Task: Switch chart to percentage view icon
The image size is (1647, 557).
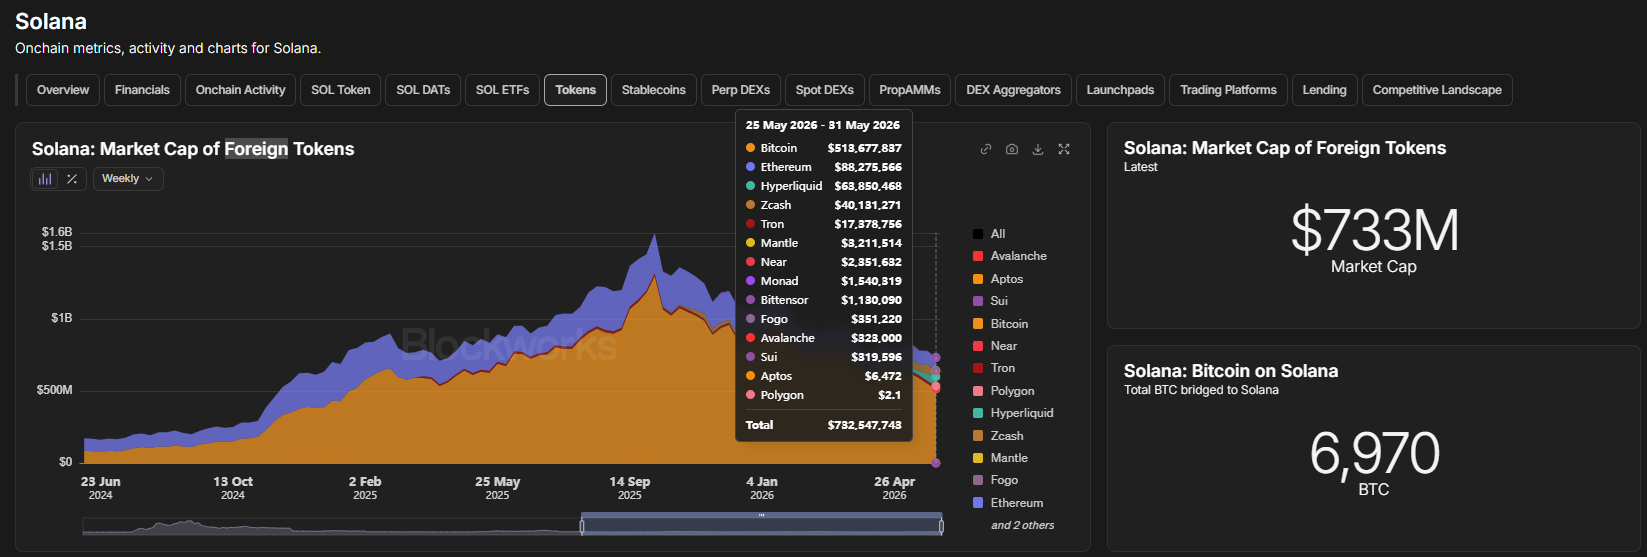Action: coord(72,179)
